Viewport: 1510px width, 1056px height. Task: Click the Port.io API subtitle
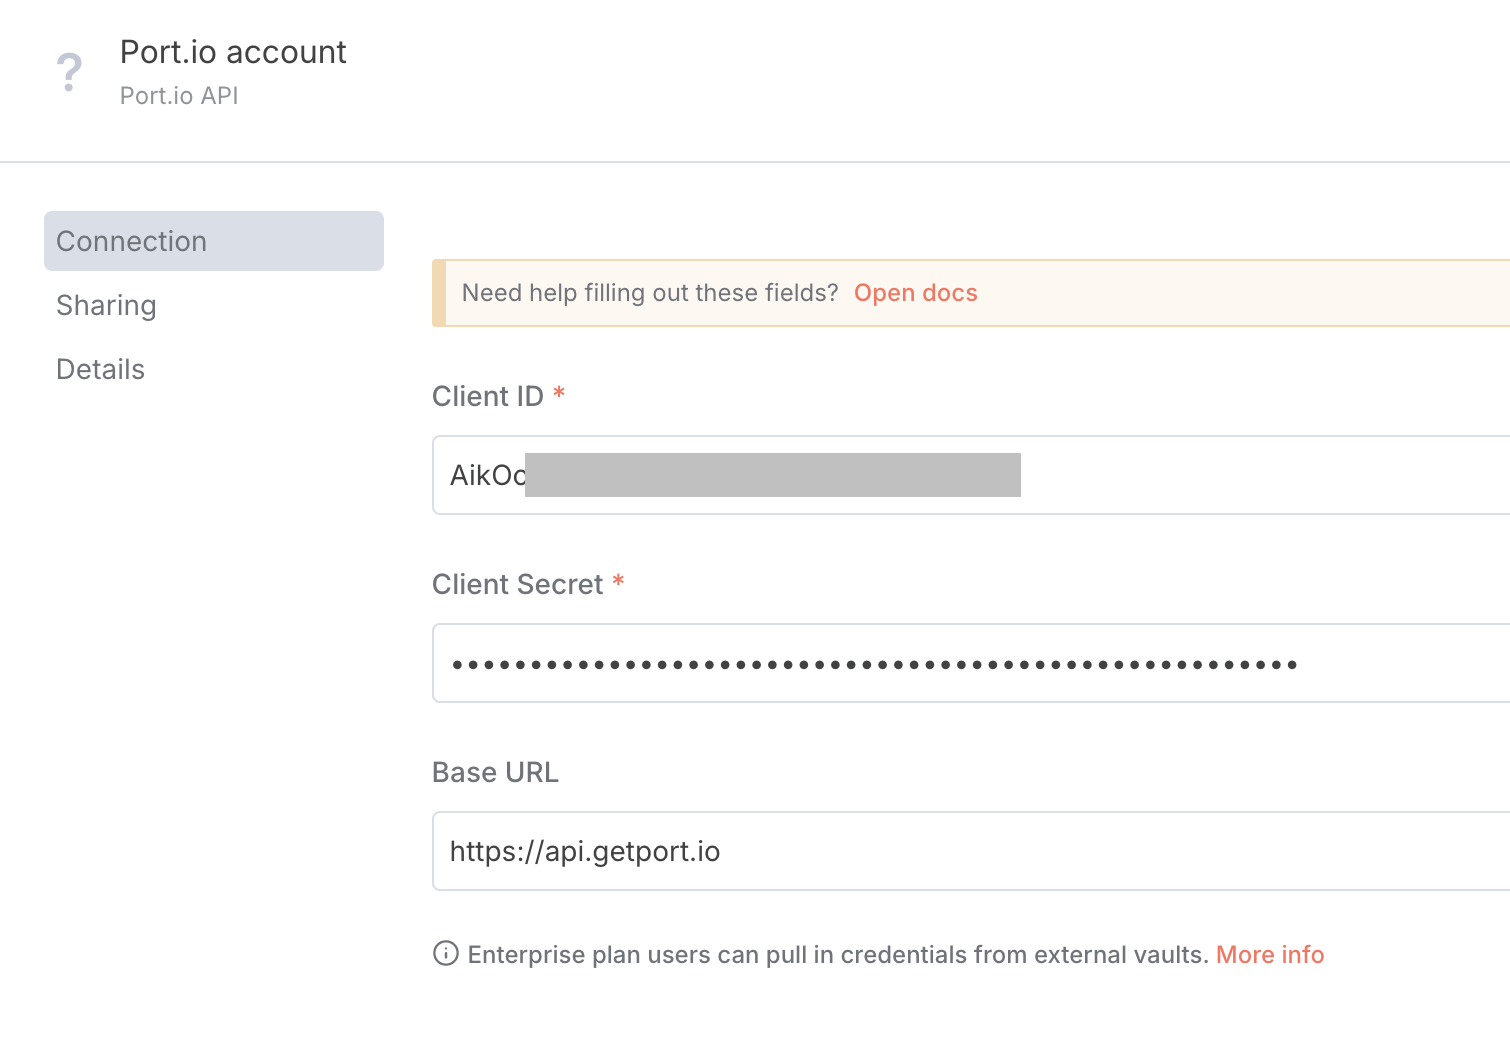point(179,96)
